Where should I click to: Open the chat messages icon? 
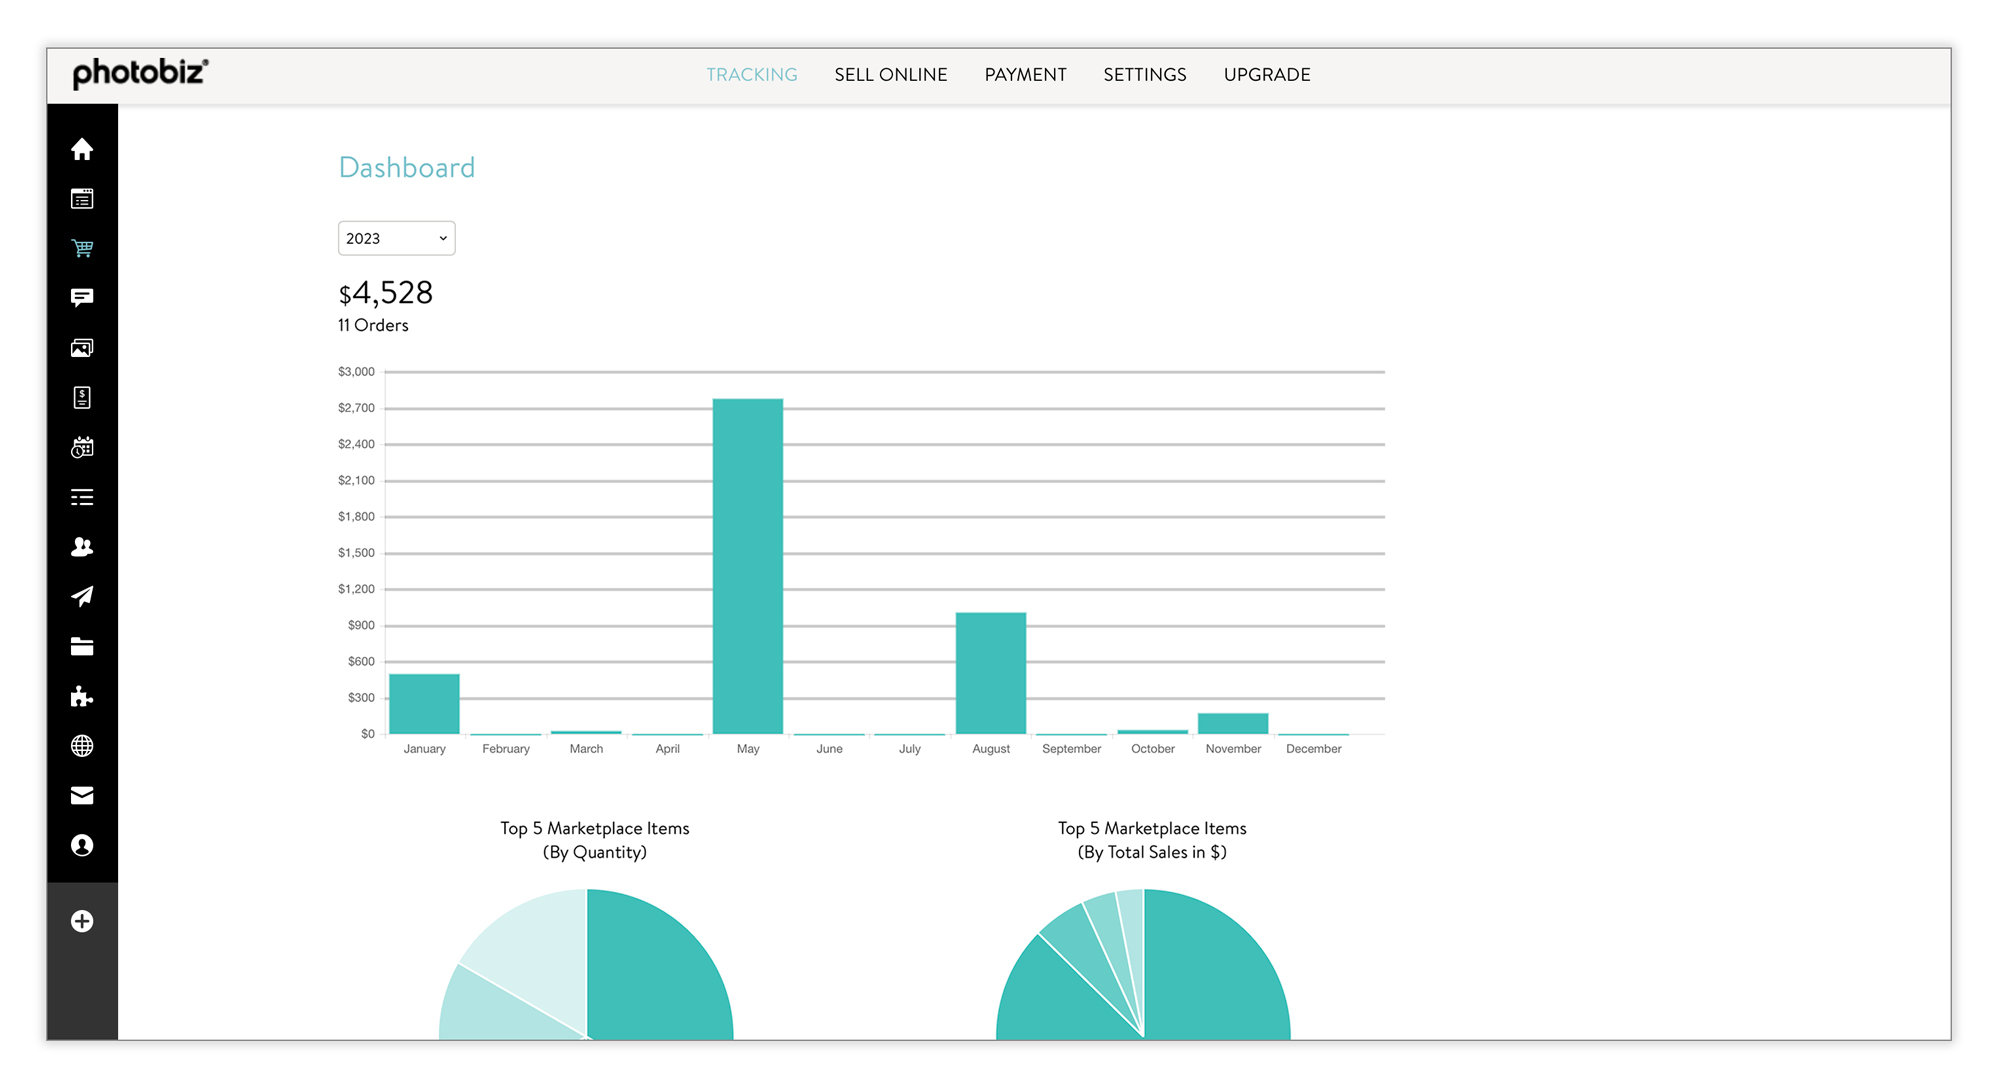pos(83,297)
